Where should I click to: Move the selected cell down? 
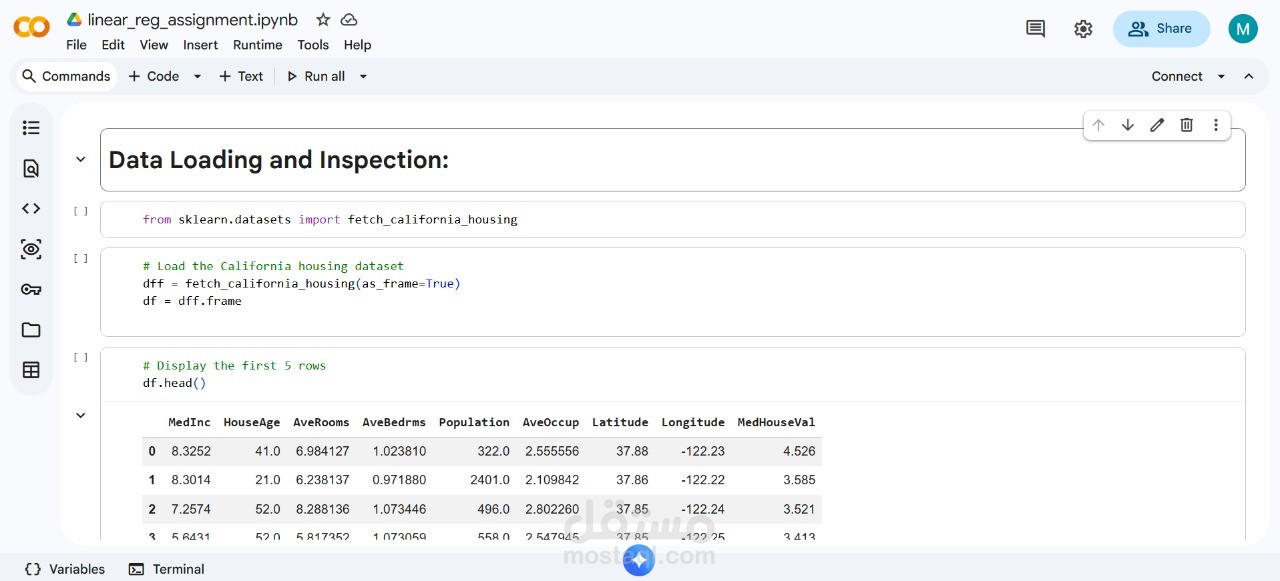[1128, 125]
